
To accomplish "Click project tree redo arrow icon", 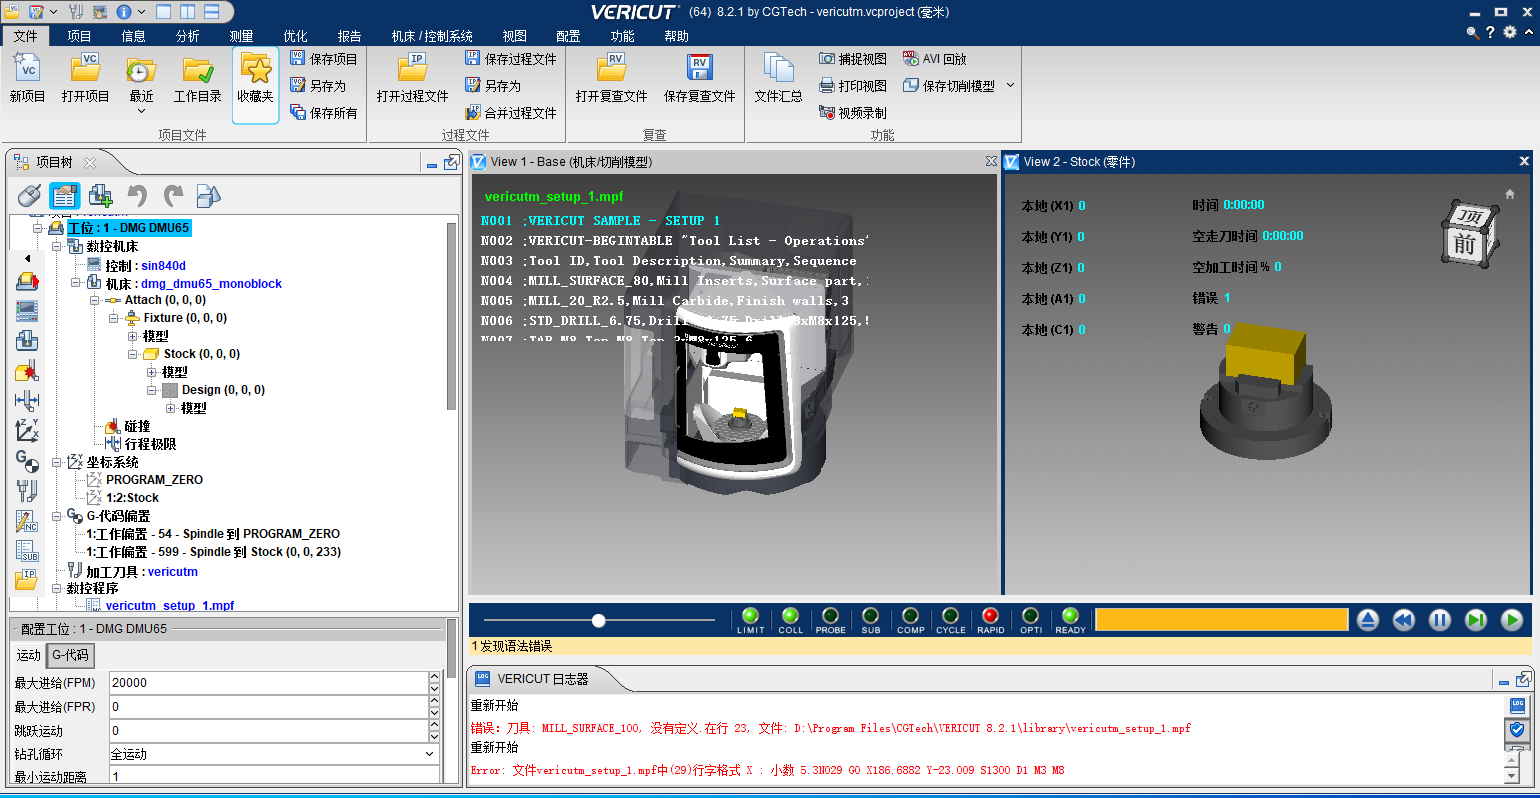I will click(173, 195).
